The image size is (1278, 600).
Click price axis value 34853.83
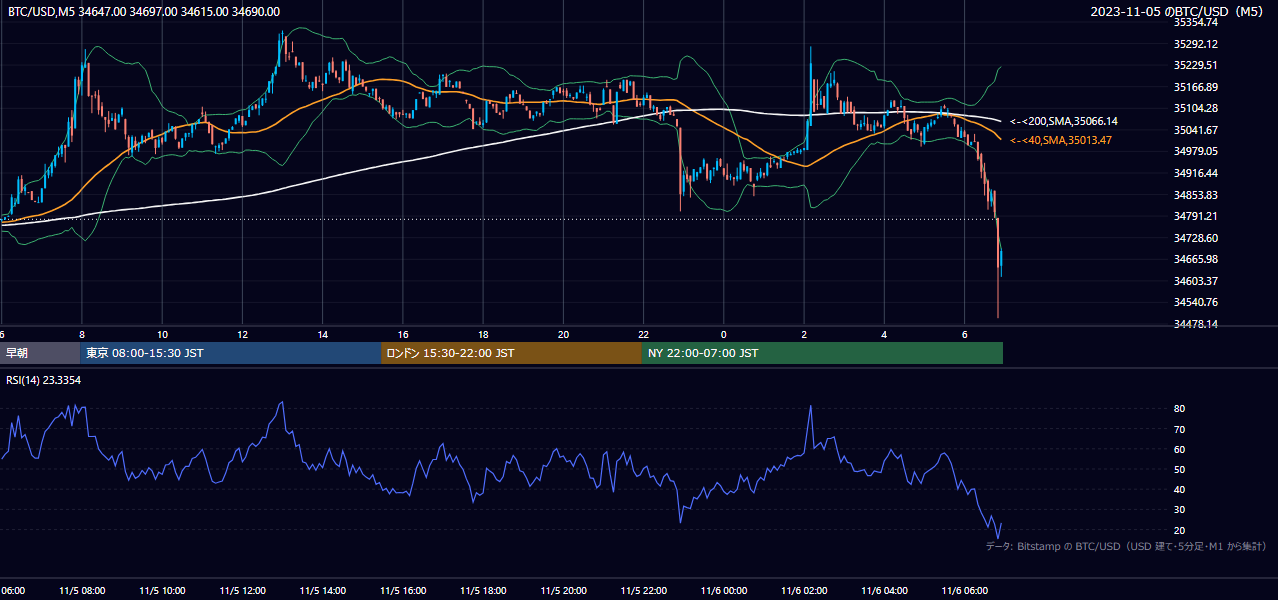1195,195
